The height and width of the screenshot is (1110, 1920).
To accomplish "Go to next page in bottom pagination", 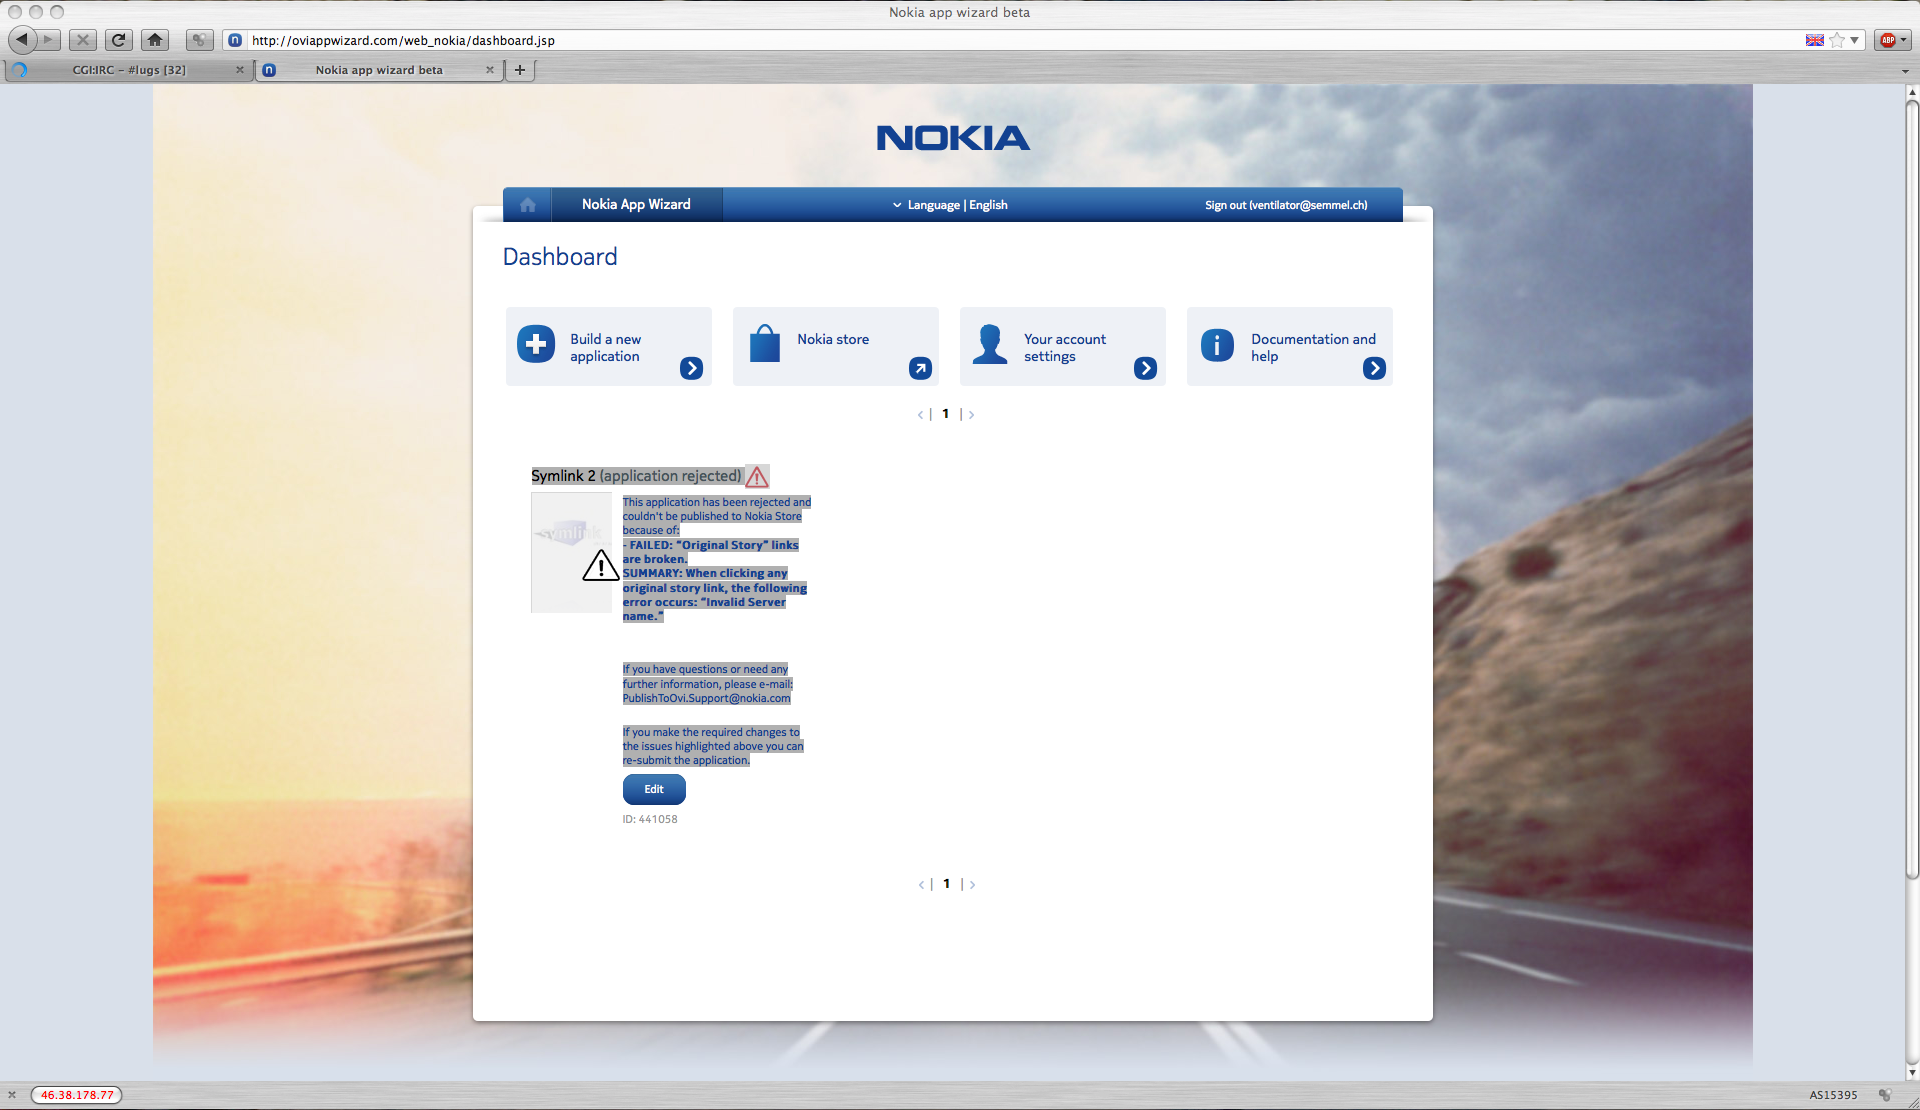I will pos(972,884).
